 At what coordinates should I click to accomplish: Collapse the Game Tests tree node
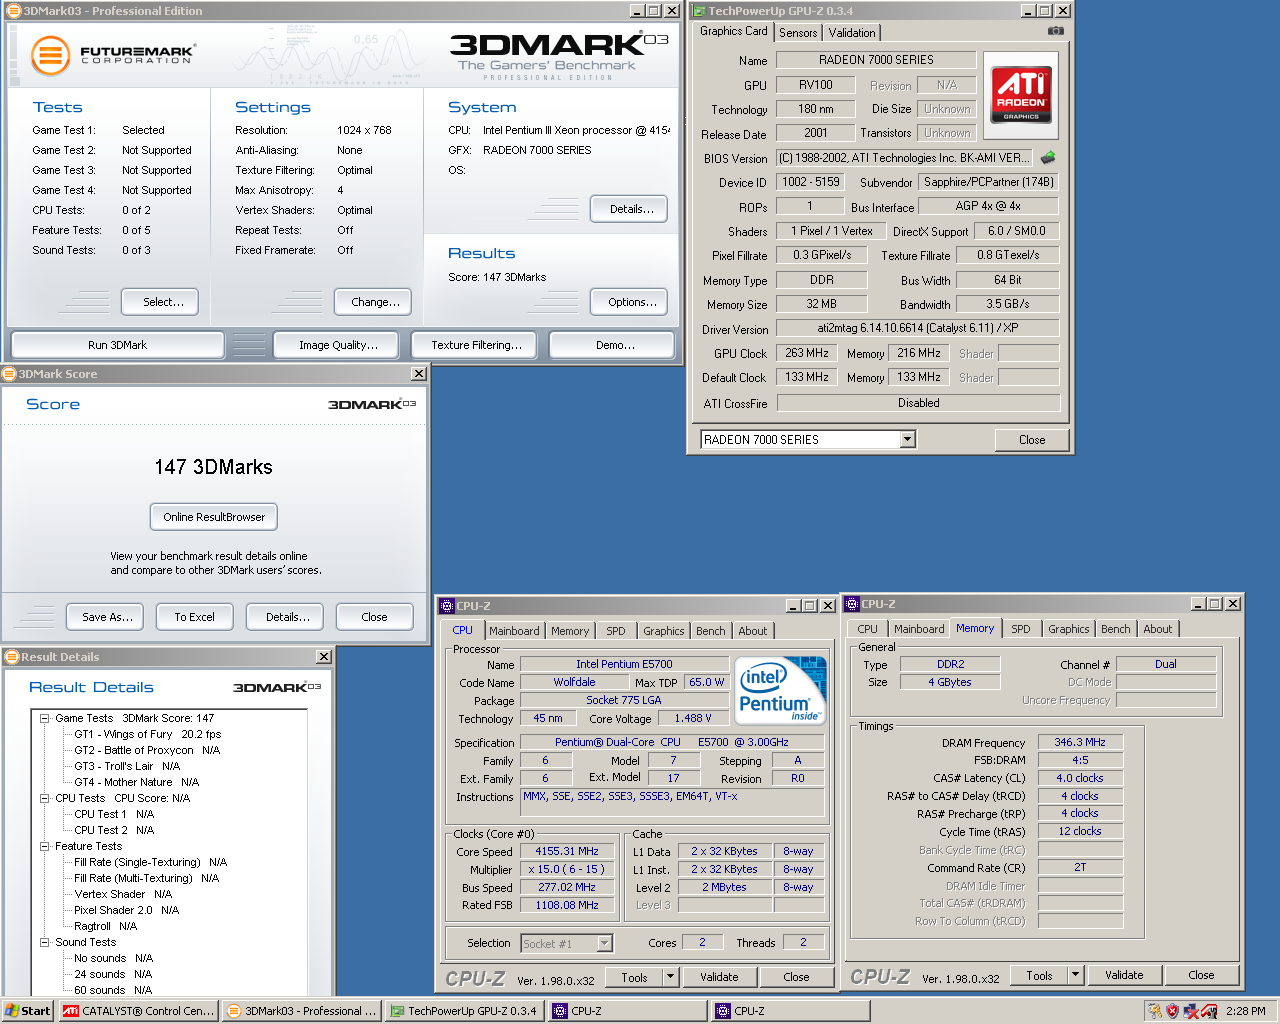coord(45,718)
